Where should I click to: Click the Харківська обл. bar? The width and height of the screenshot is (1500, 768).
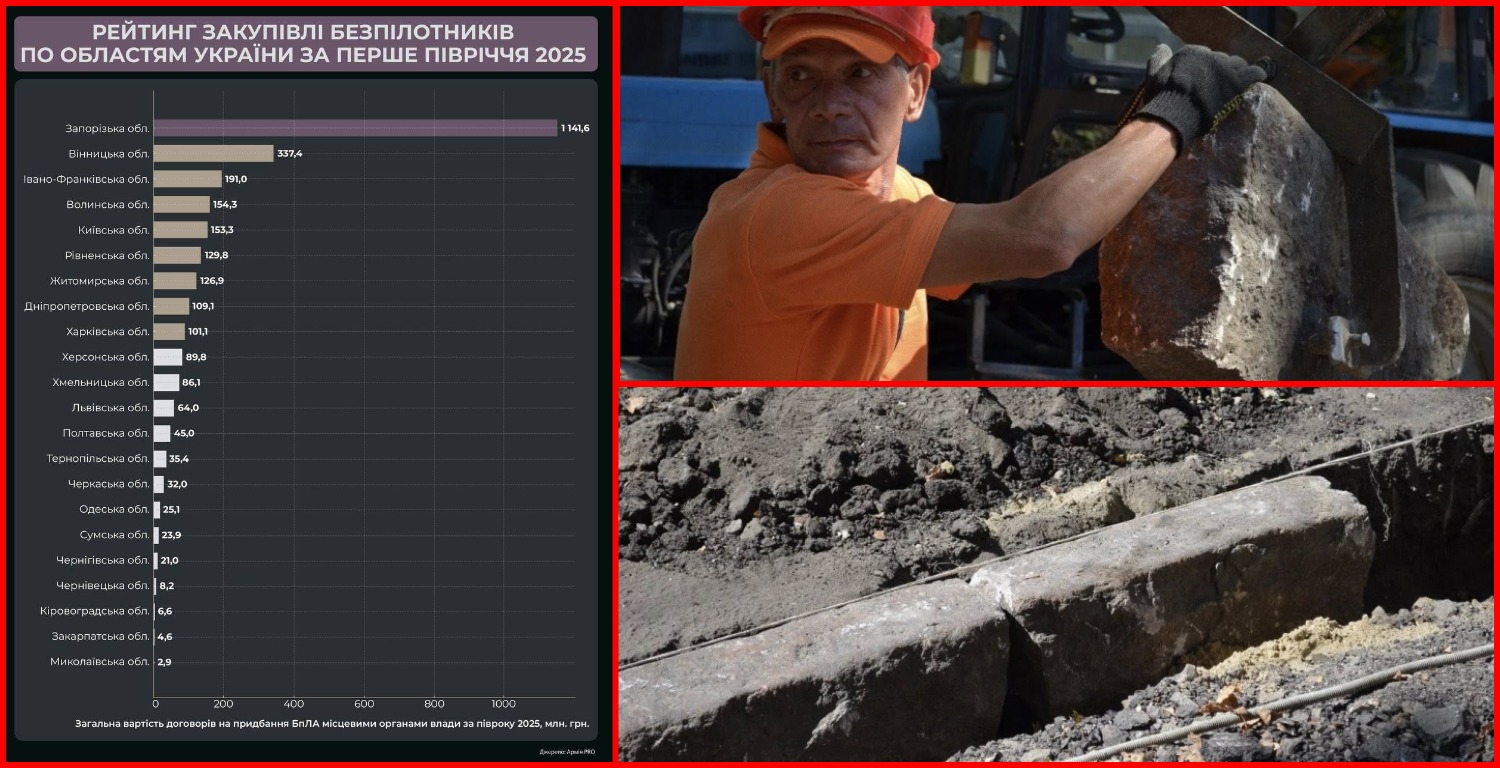(169, 332)
